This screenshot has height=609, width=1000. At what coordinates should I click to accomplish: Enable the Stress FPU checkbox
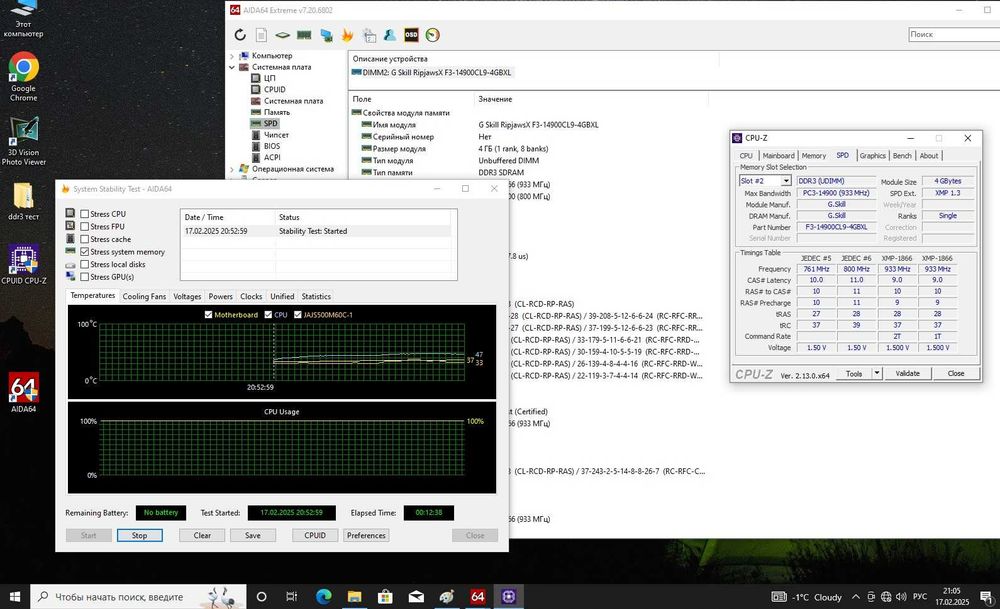(x=84, y=226)
